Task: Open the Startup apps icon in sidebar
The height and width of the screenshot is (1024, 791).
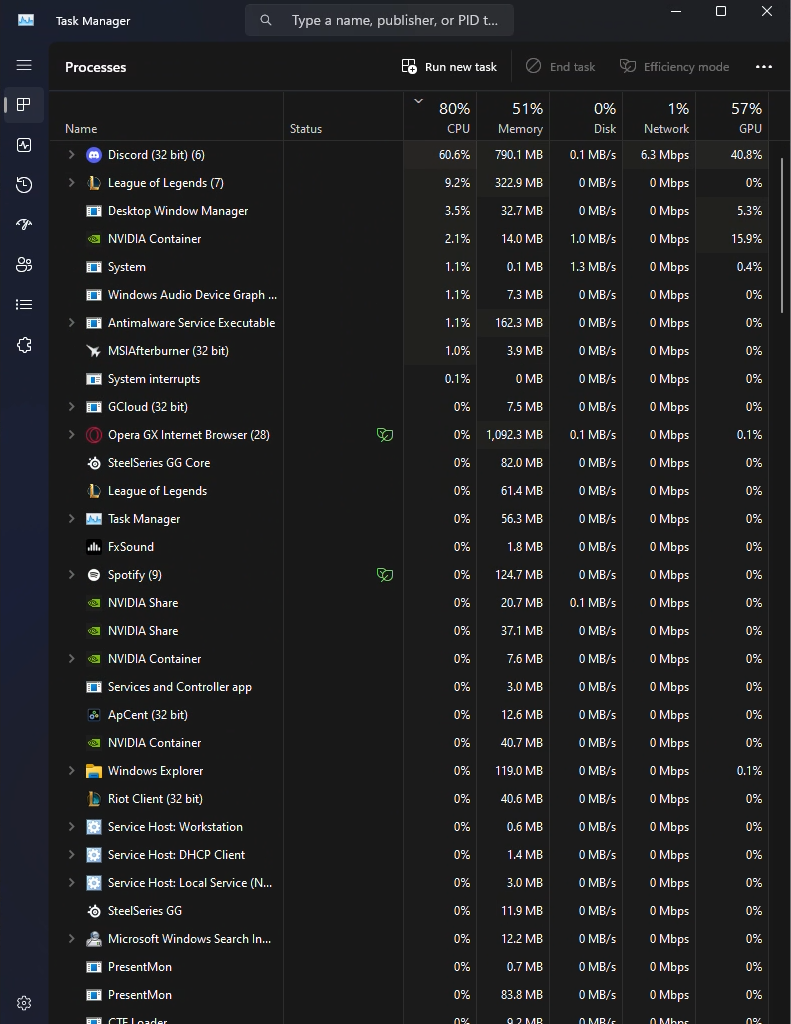Action: click(x=24, y=225)
